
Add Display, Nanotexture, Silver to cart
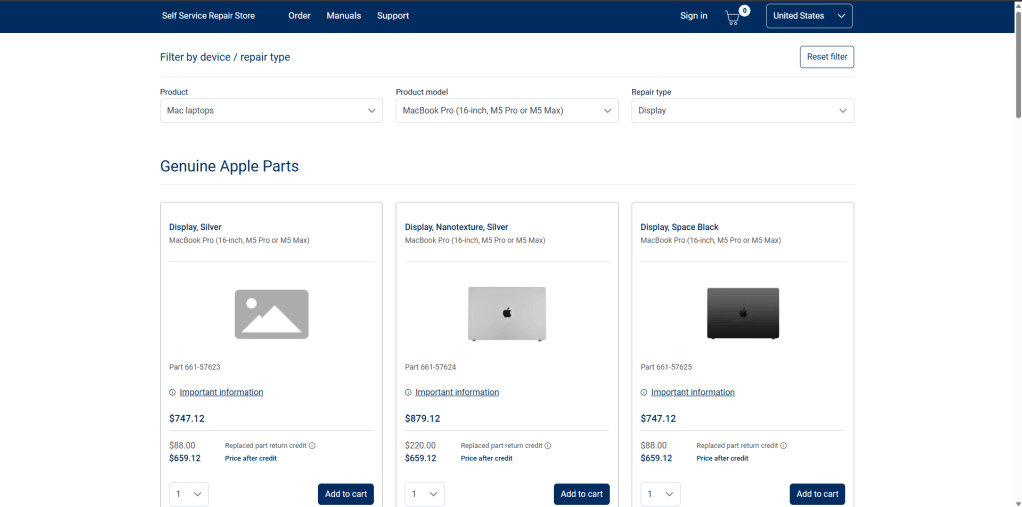[x=582, y=494]
